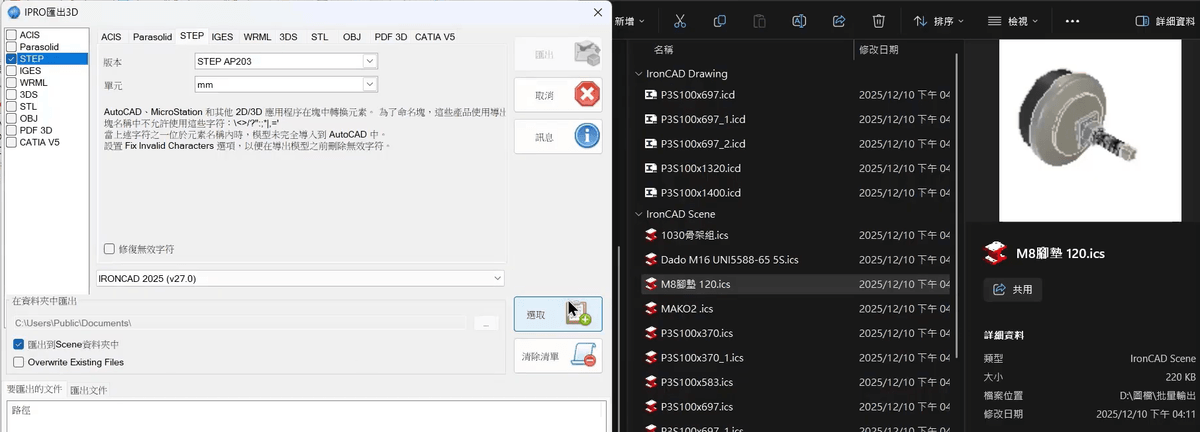Check the WRML format checkbox
This screenshot has width=1200, height=432.
pyautogui.click(x=11, y=83)
